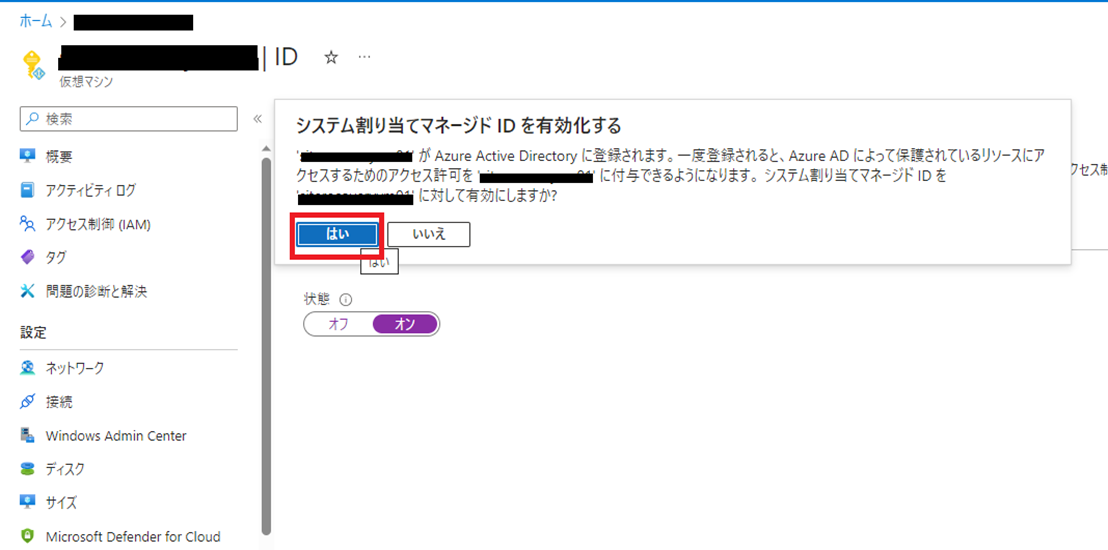Click the ディスク disk icon

28,469
